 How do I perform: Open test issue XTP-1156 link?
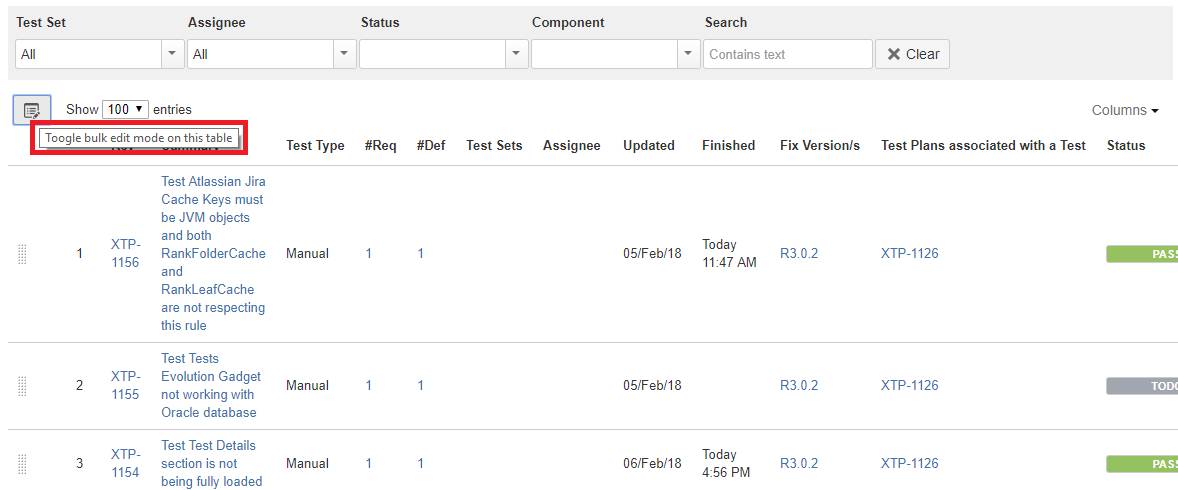(125, 253)
